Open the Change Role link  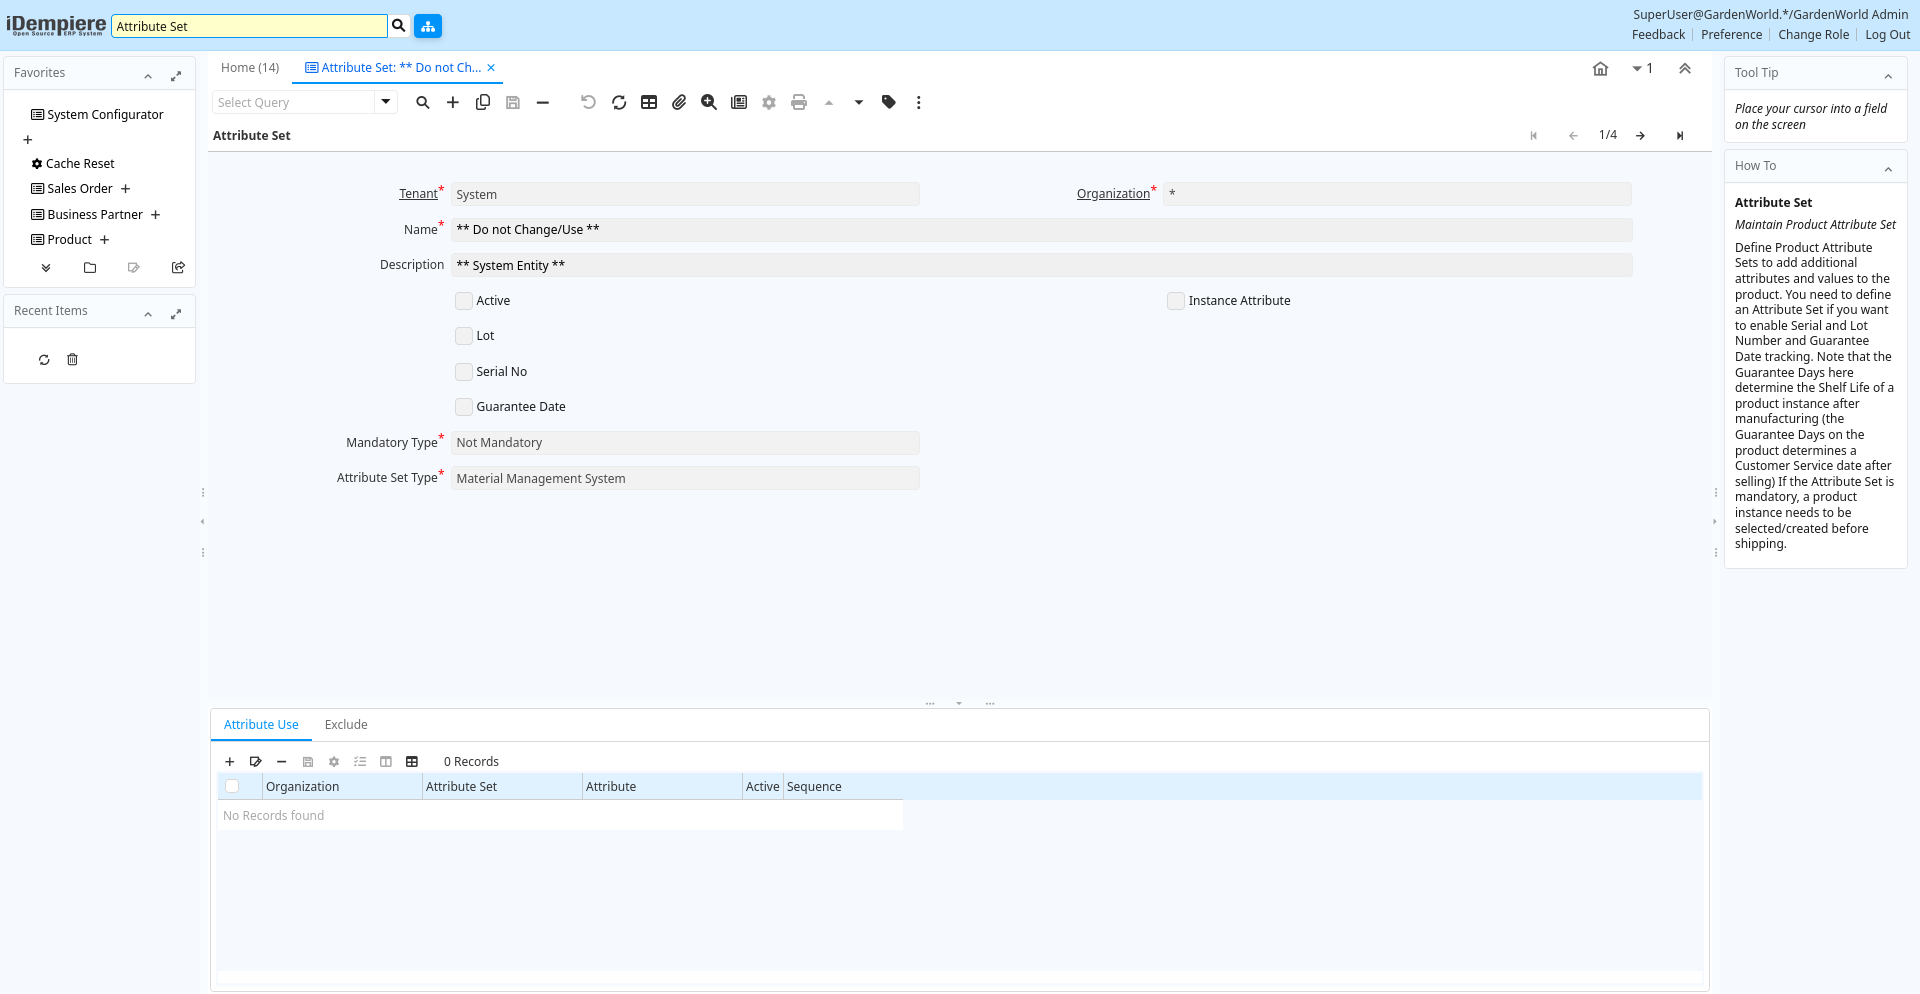click(x=1813, y=35)
